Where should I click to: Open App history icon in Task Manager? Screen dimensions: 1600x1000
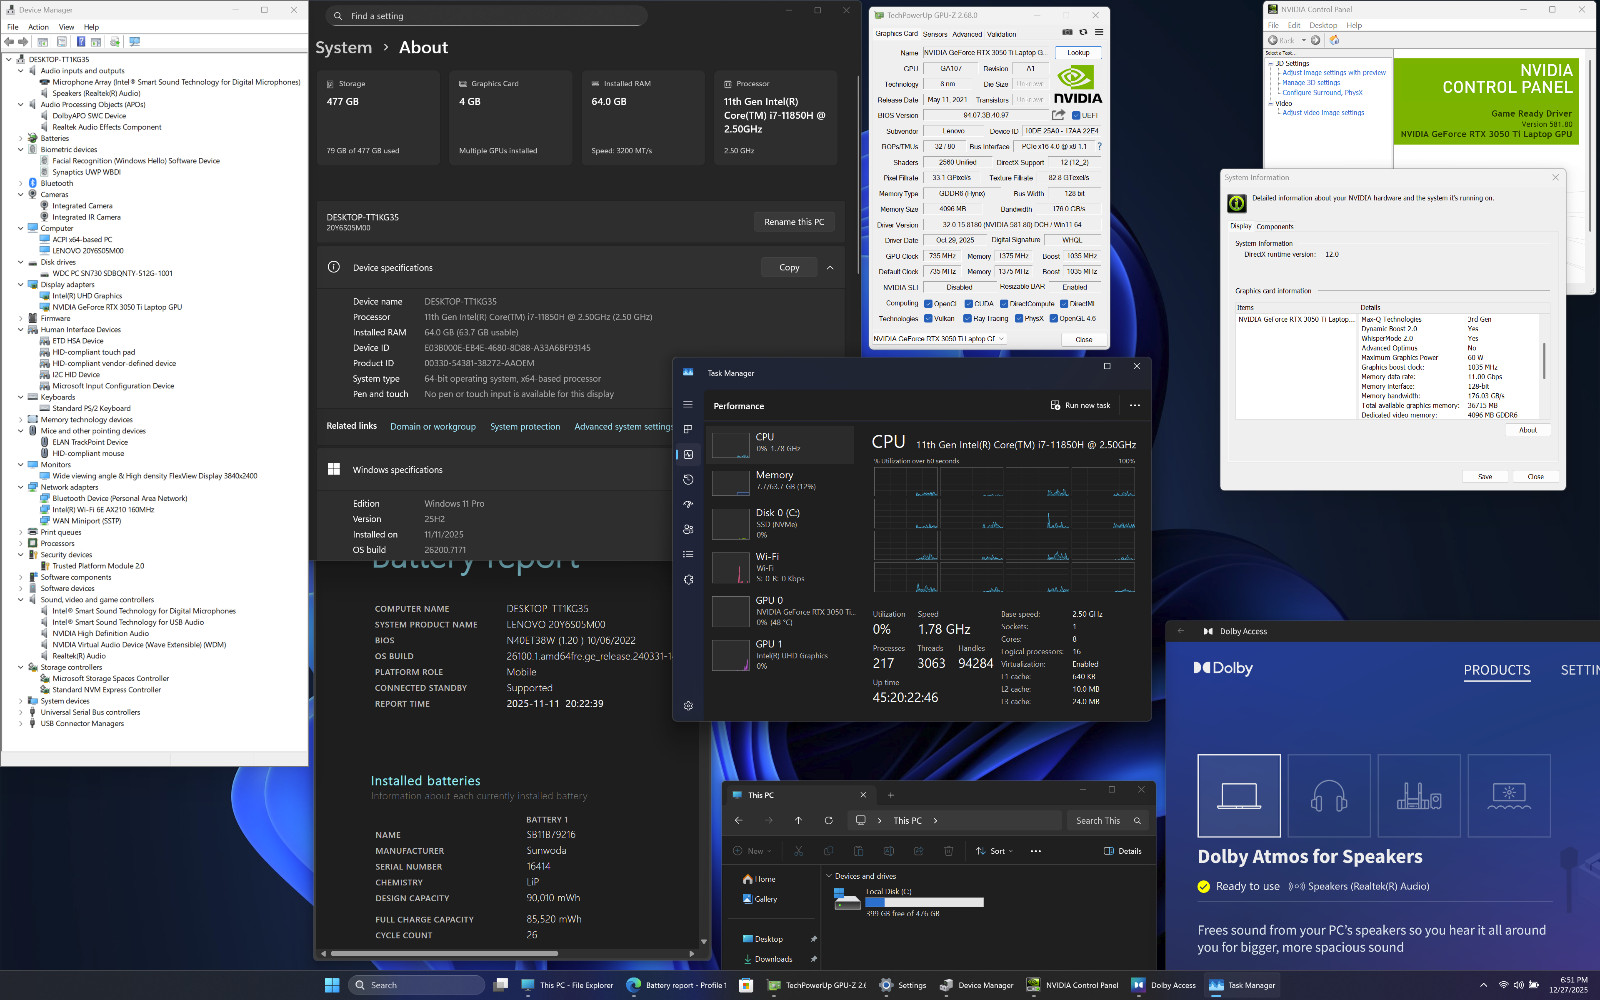point(688,480)
